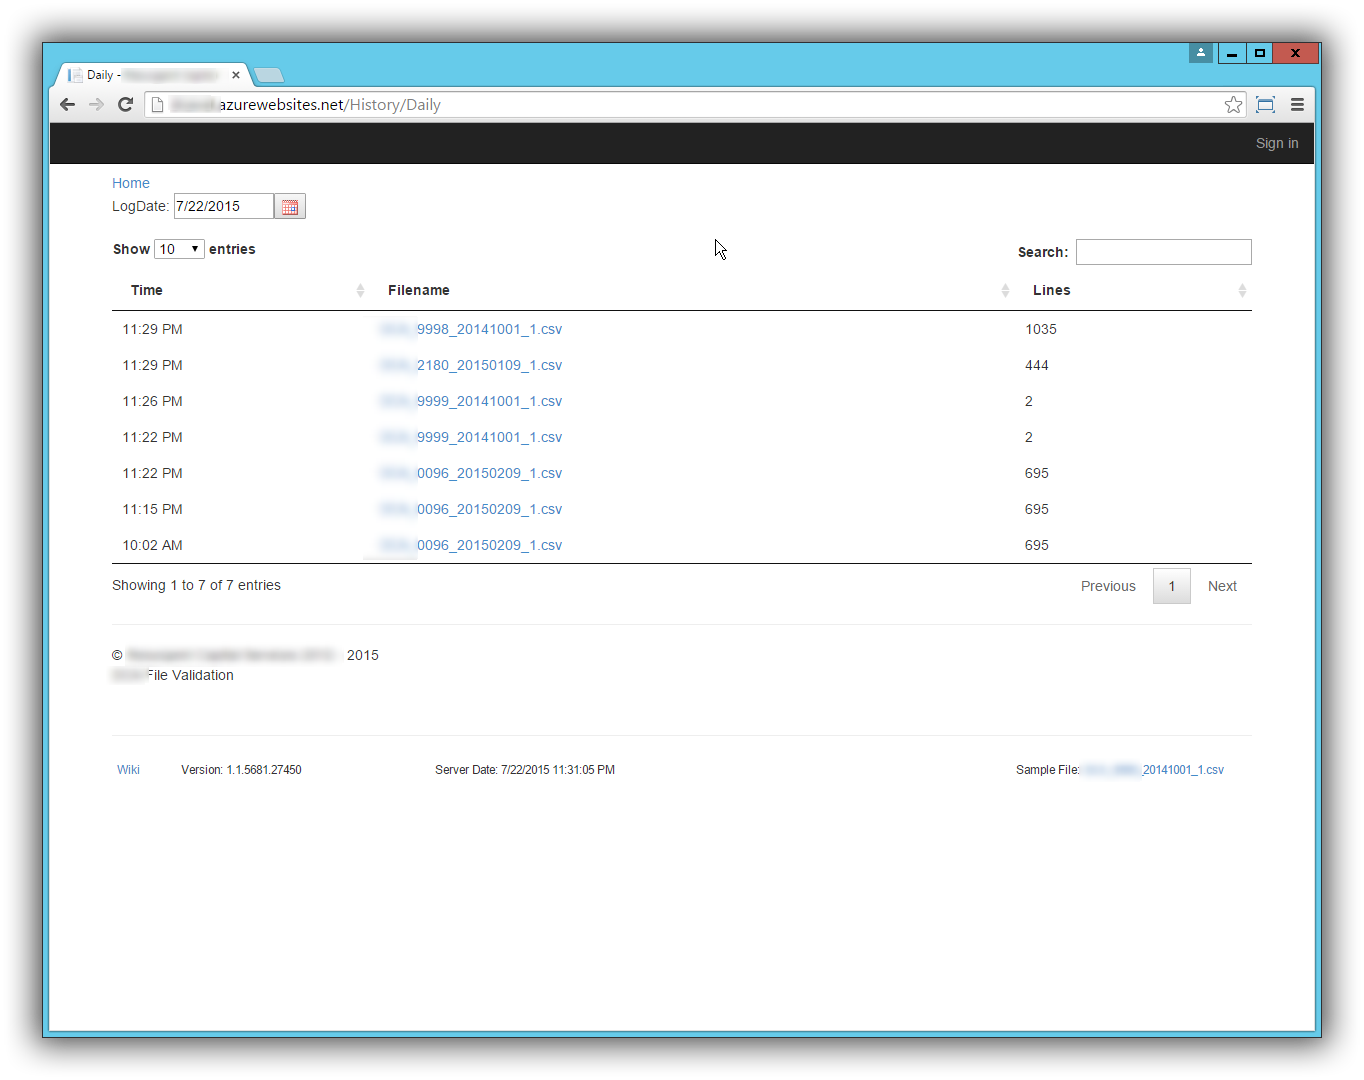Click the browser forward arrow
The width and height of the screenshot is (1364, 1080).
coord(96,105)
